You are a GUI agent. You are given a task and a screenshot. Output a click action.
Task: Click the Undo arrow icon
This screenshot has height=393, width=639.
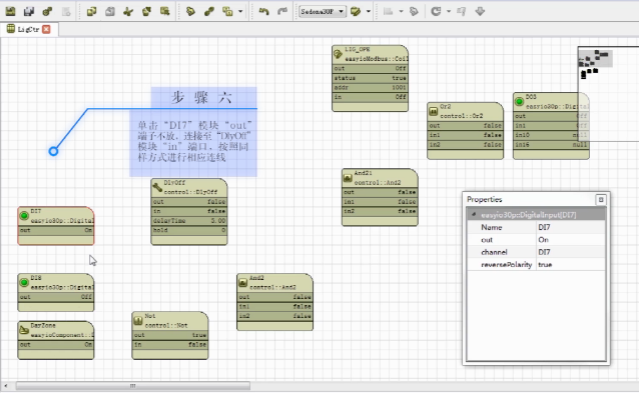(264, 11)
